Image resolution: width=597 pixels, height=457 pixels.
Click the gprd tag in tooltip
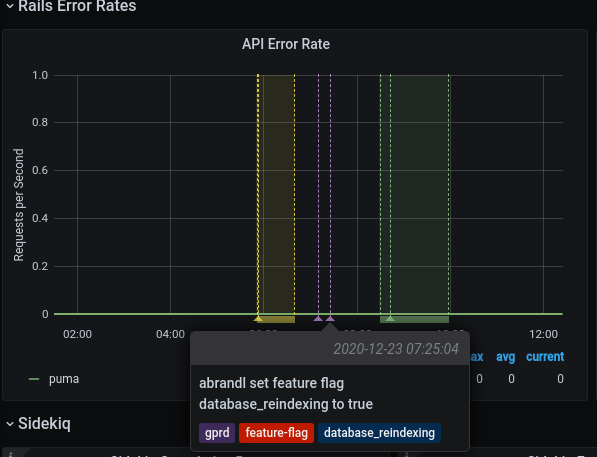pyautogui.click(x=217, y=433)
